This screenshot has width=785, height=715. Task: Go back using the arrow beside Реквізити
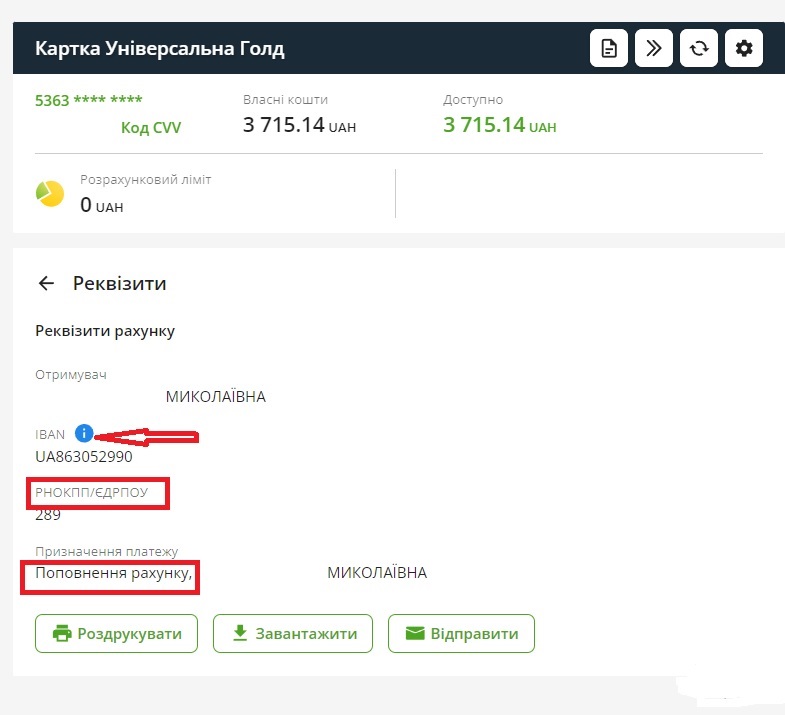(46, 283)
